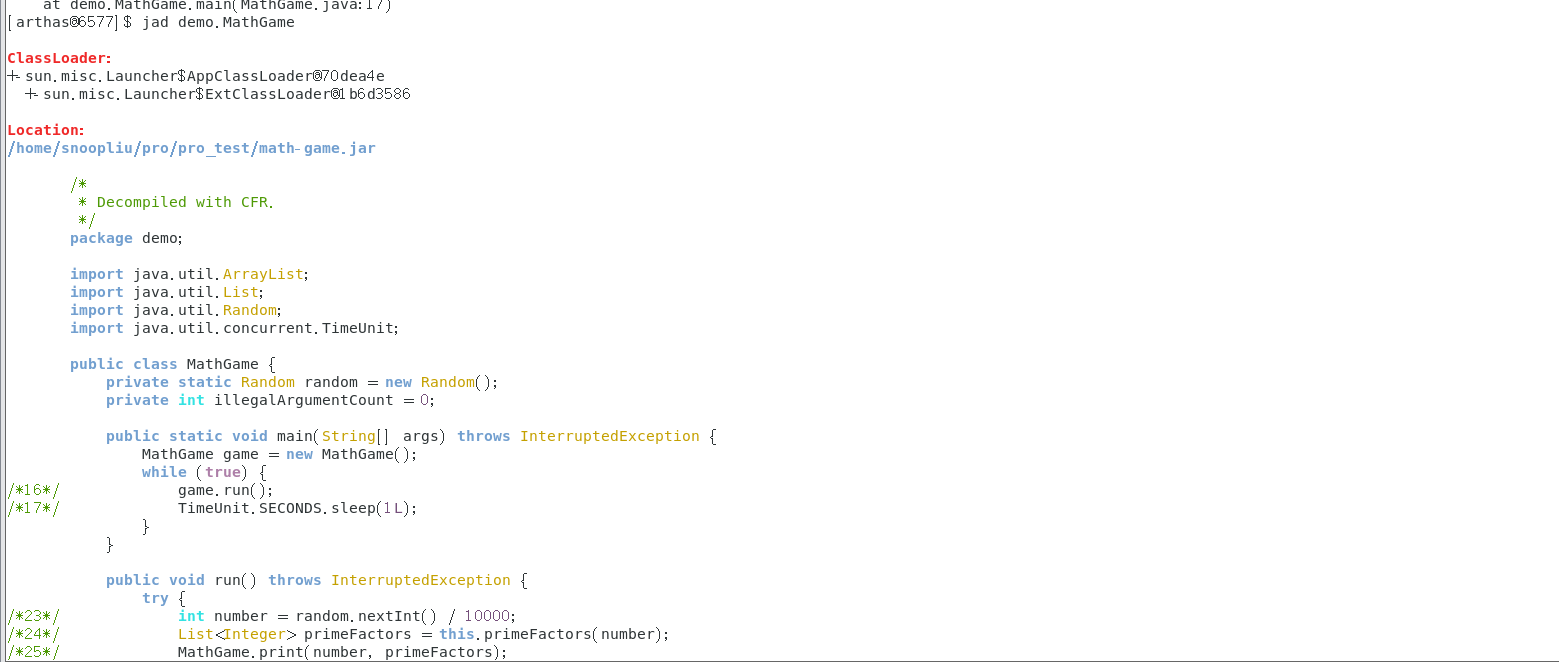
Task: Click 'public void run() throws InterruptedException' signature
Action: [x=316, y=580]
